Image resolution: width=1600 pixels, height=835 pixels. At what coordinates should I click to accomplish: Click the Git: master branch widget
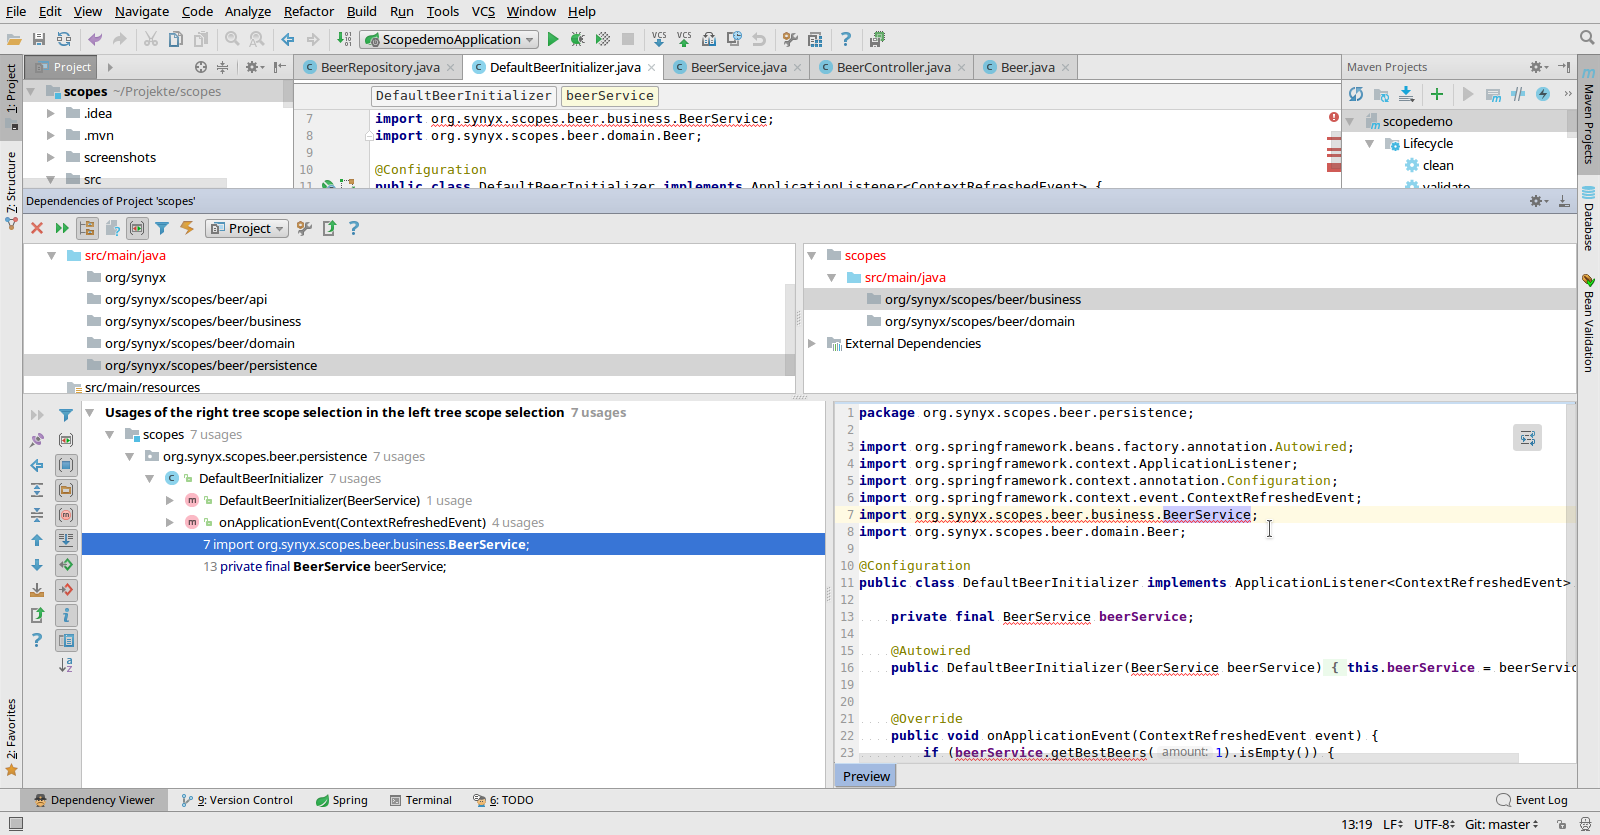click(1502, 824)
